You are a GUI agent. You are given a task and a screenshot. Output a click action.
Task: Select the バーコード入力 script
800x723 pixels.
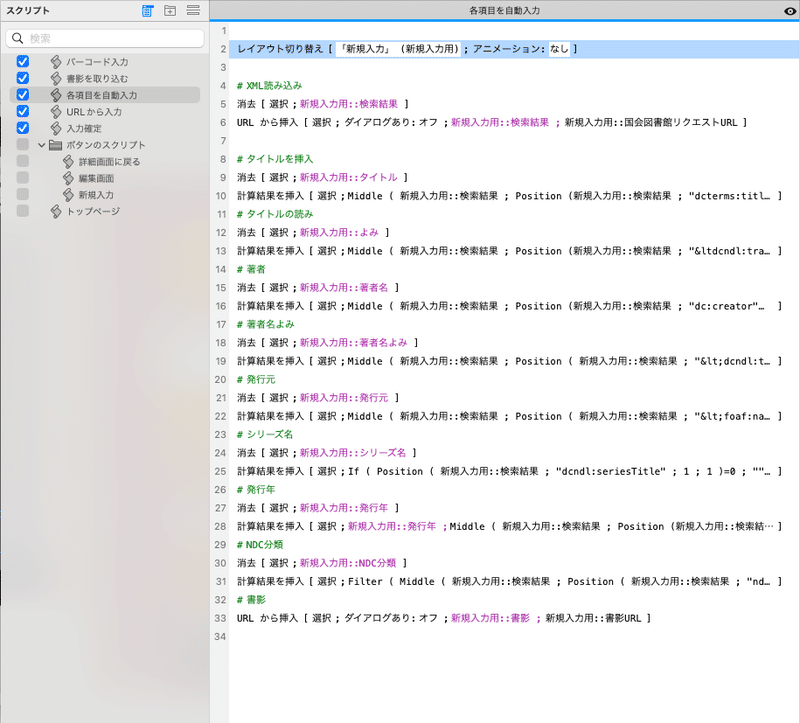click(x=97, y=62)
